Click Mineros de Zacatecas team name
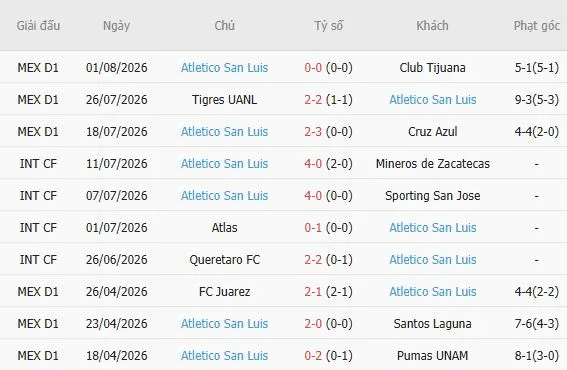 pyautogui.click(x=432, y=163)
